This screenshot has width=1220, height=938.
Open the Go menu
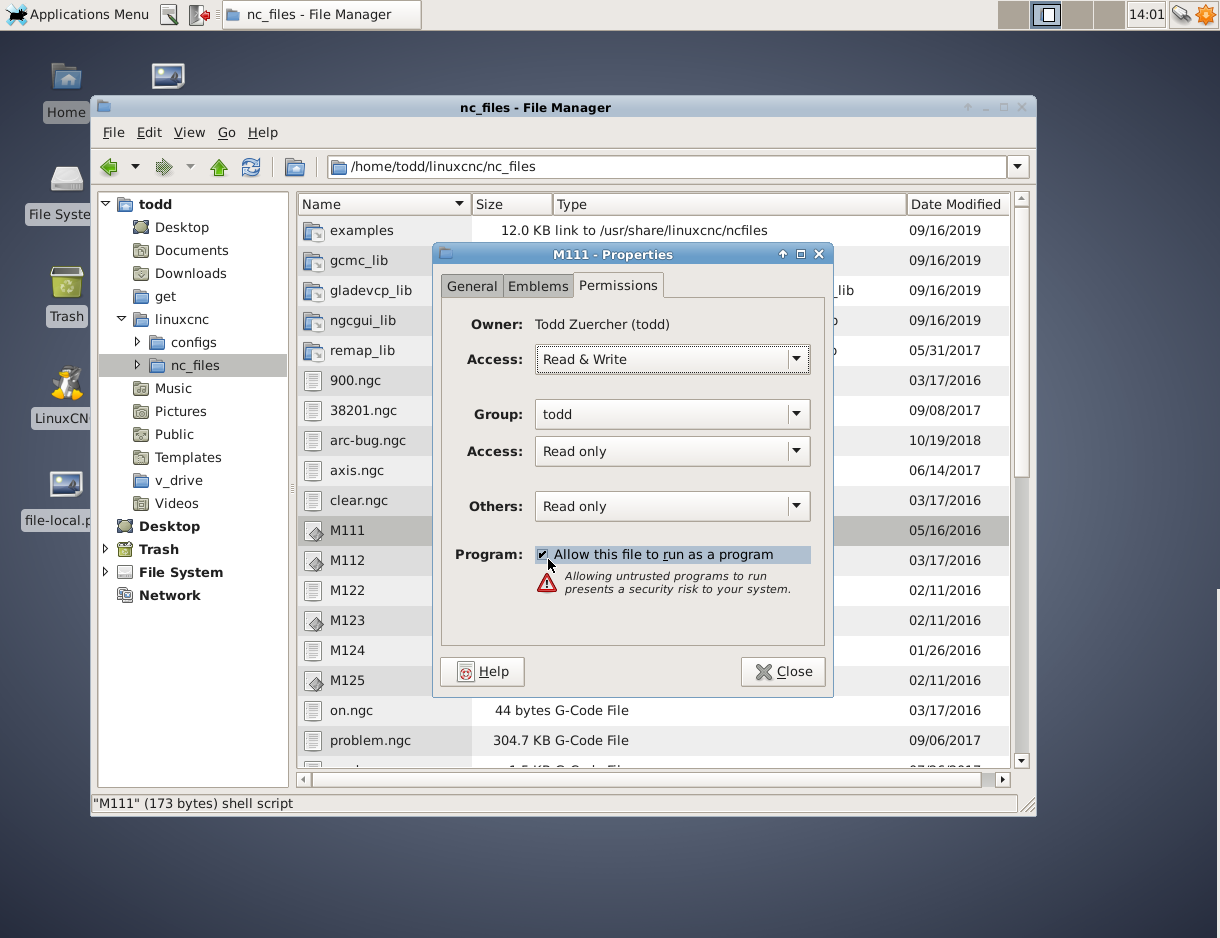coord(226,132)
